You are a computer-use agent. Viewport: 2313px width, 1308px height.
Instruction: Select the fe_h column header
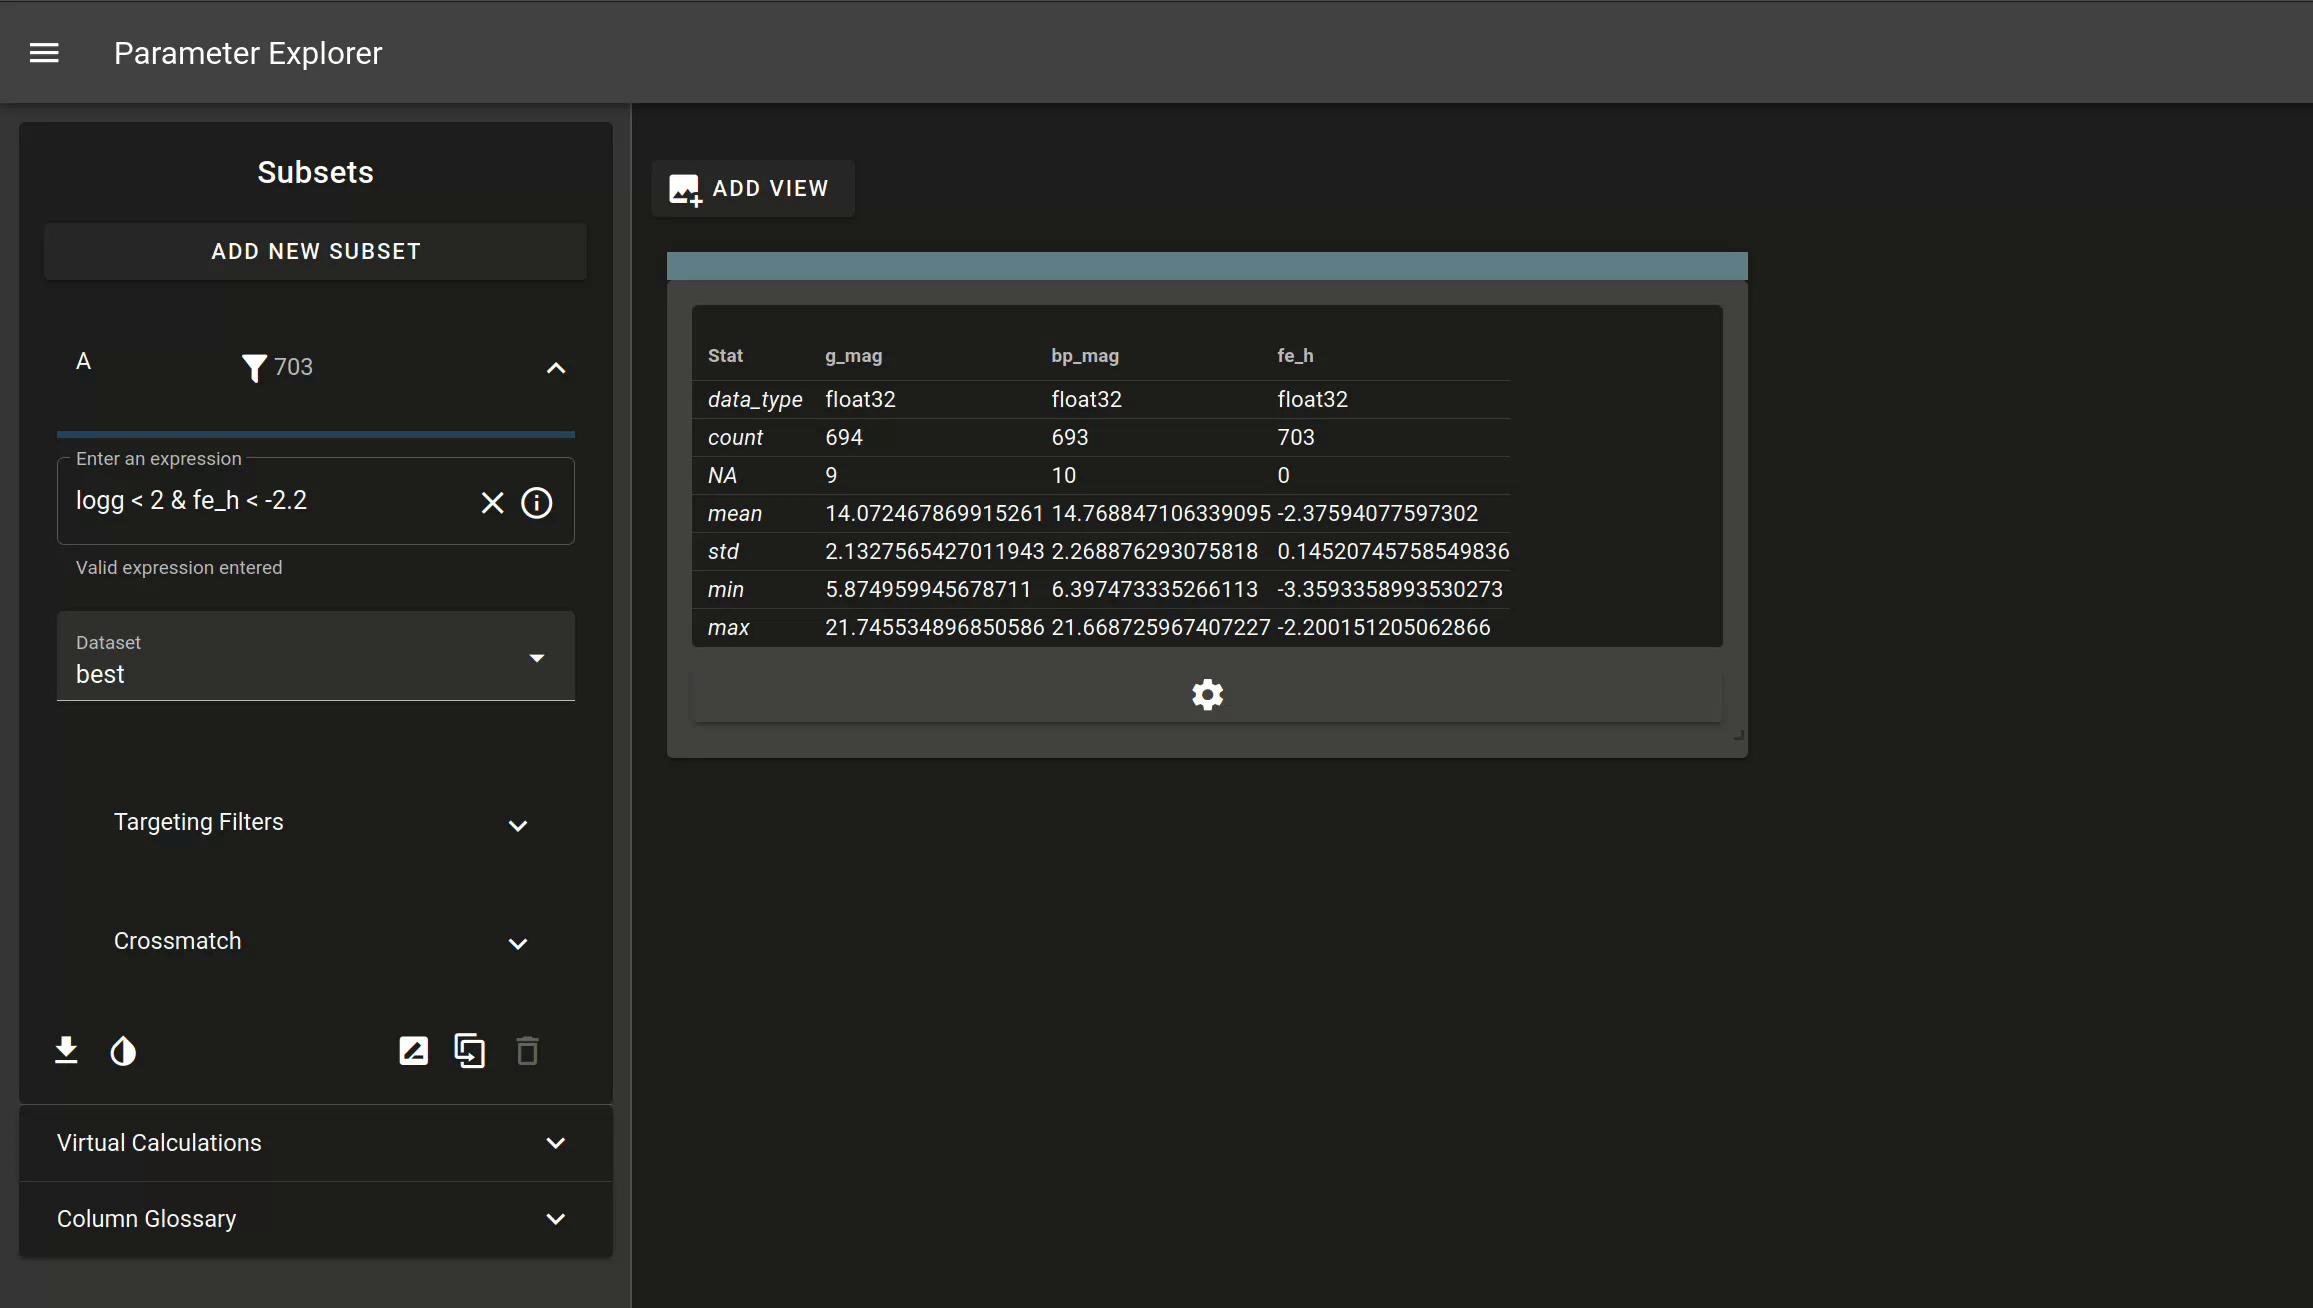(1295, 356)
